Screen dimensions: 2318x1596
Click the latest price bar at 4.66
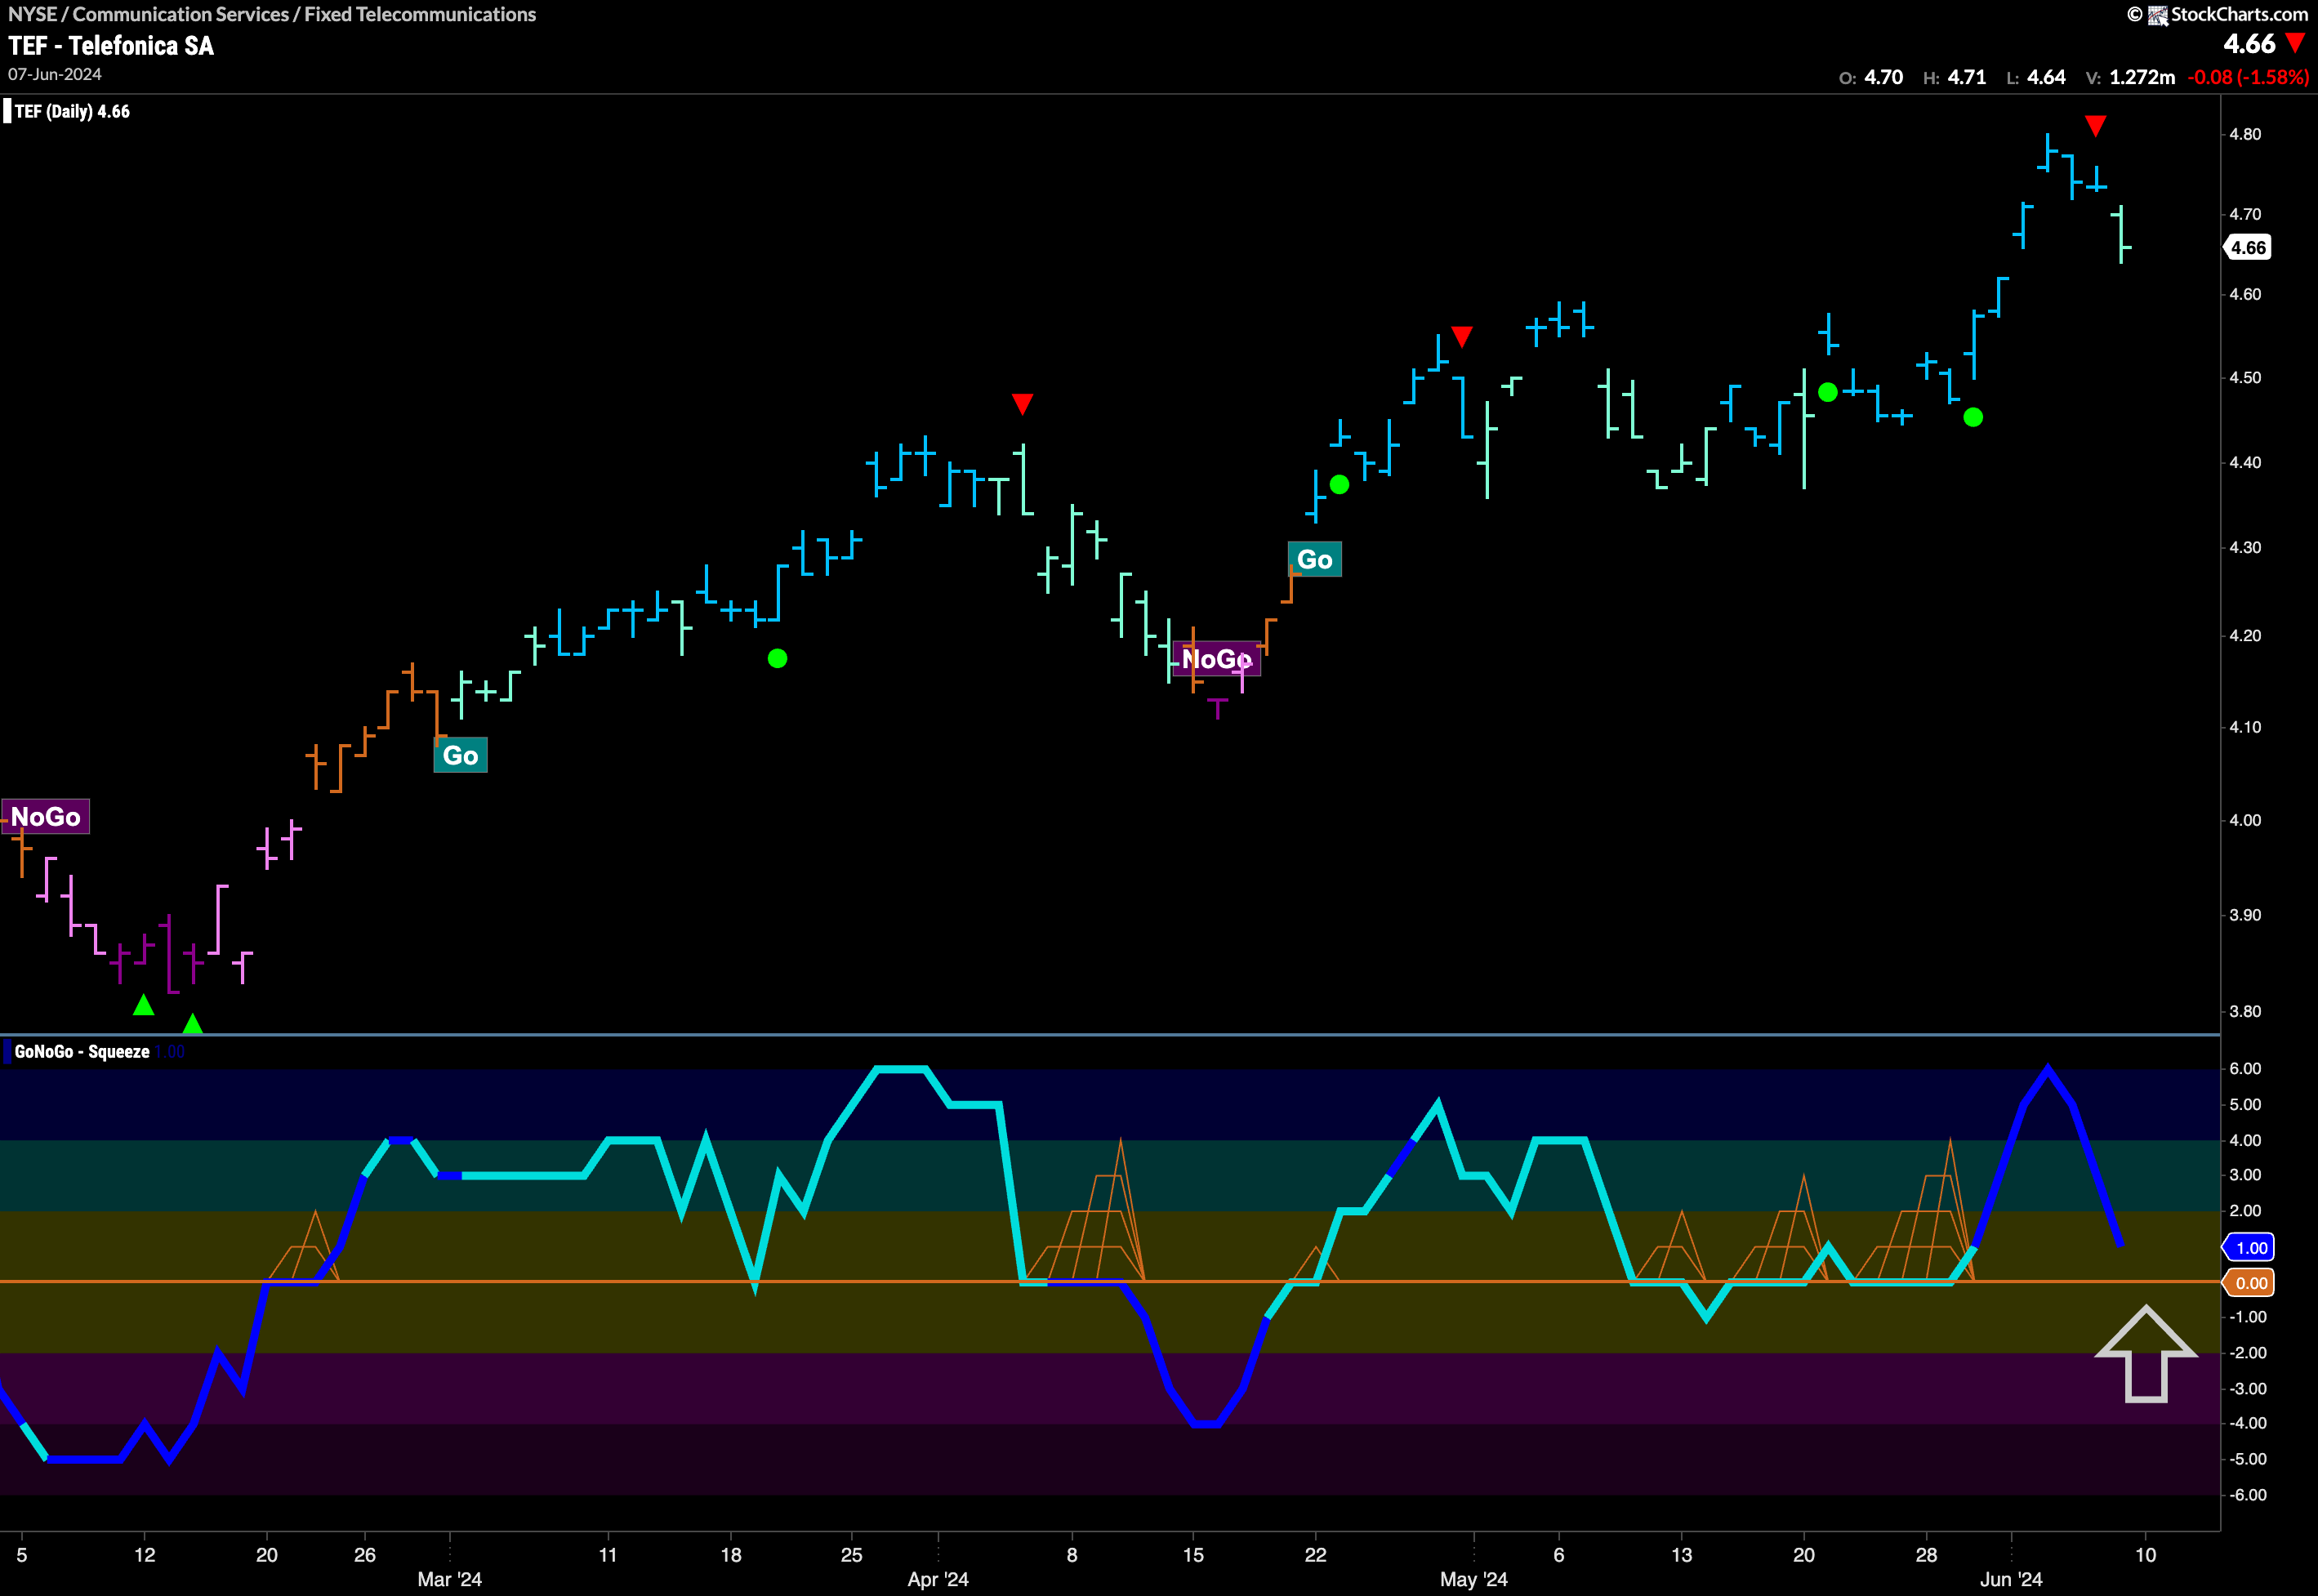click(x=2121, y=234)
